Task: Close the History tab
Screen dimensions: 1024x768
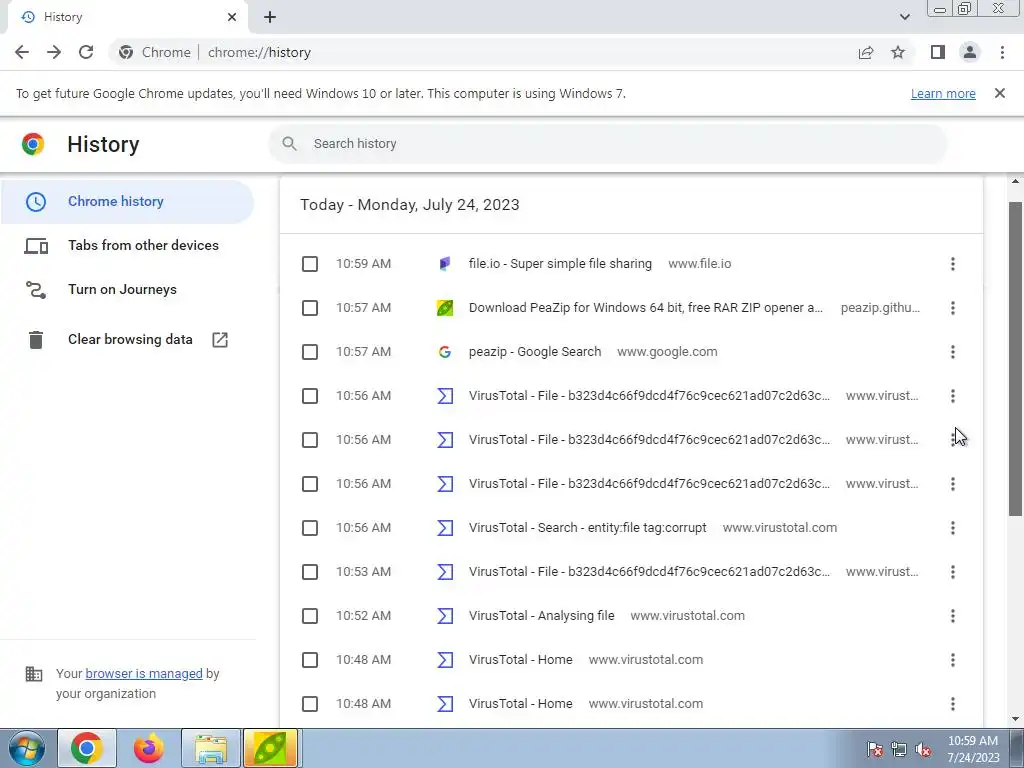Action: 232,17
